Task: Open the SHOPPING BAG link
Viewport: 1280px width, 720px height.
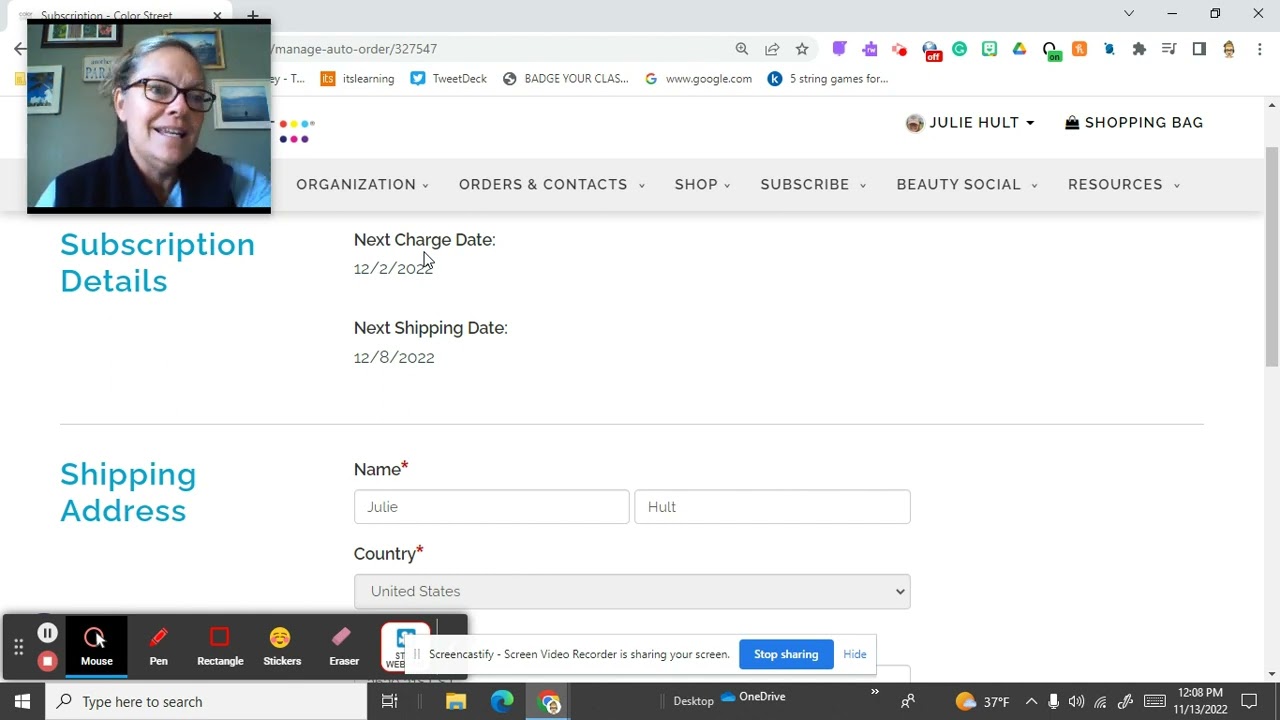Action: tap(1134, 123)
